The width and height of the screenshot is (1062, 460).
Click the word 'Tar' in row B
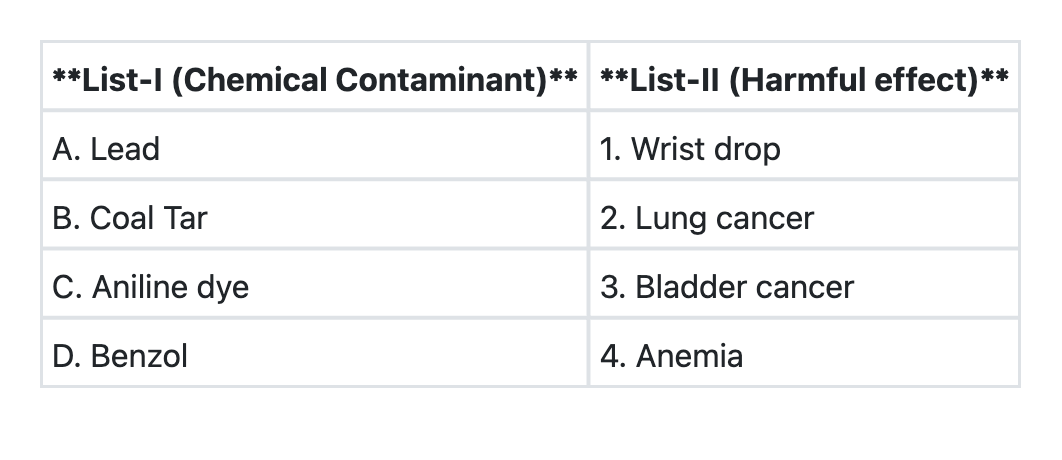point(187,218)
